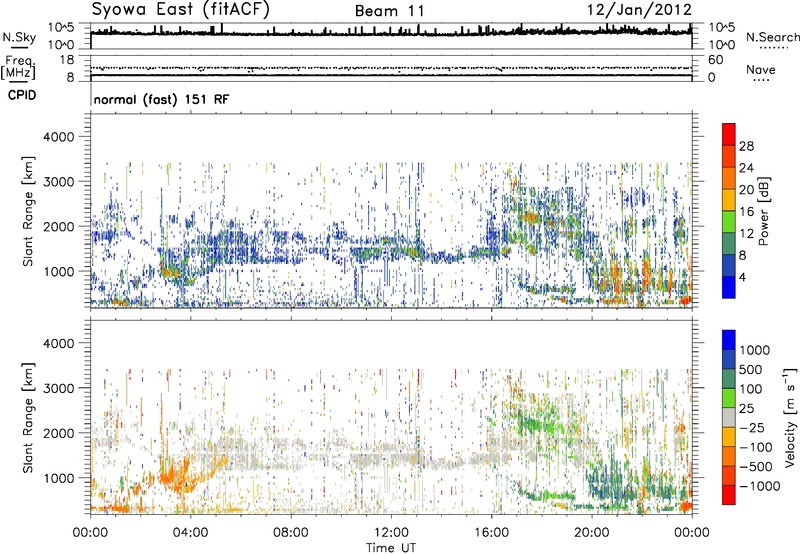The height and width of the screenshot is (554, 800).
Task: Select the 'CPID' row label
Action: click(x=22, y=95)
